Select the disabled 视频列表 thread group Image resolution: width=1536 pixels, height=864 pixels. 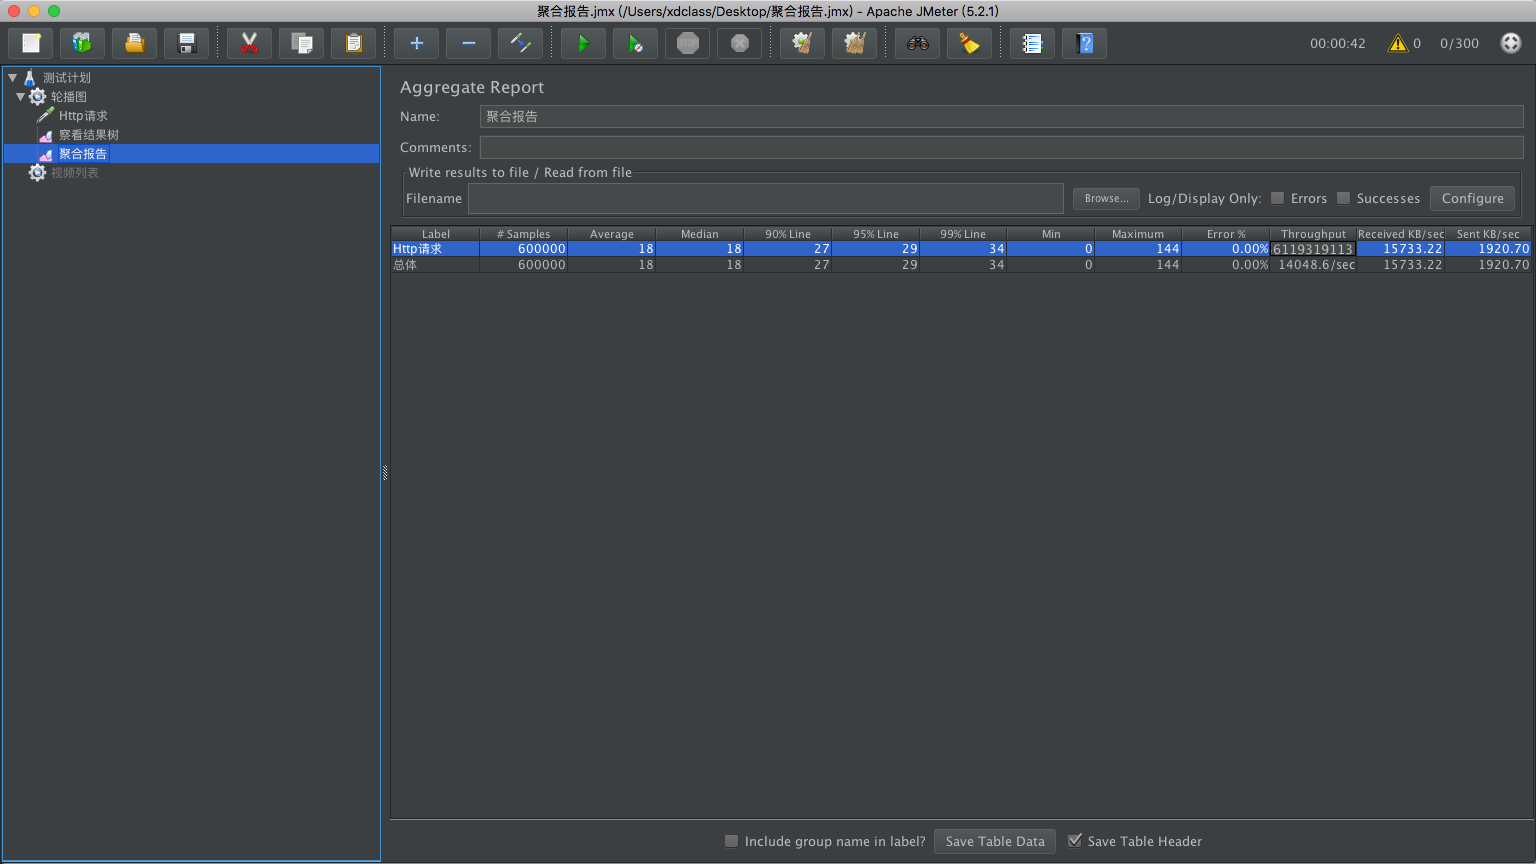coord(75,173)
